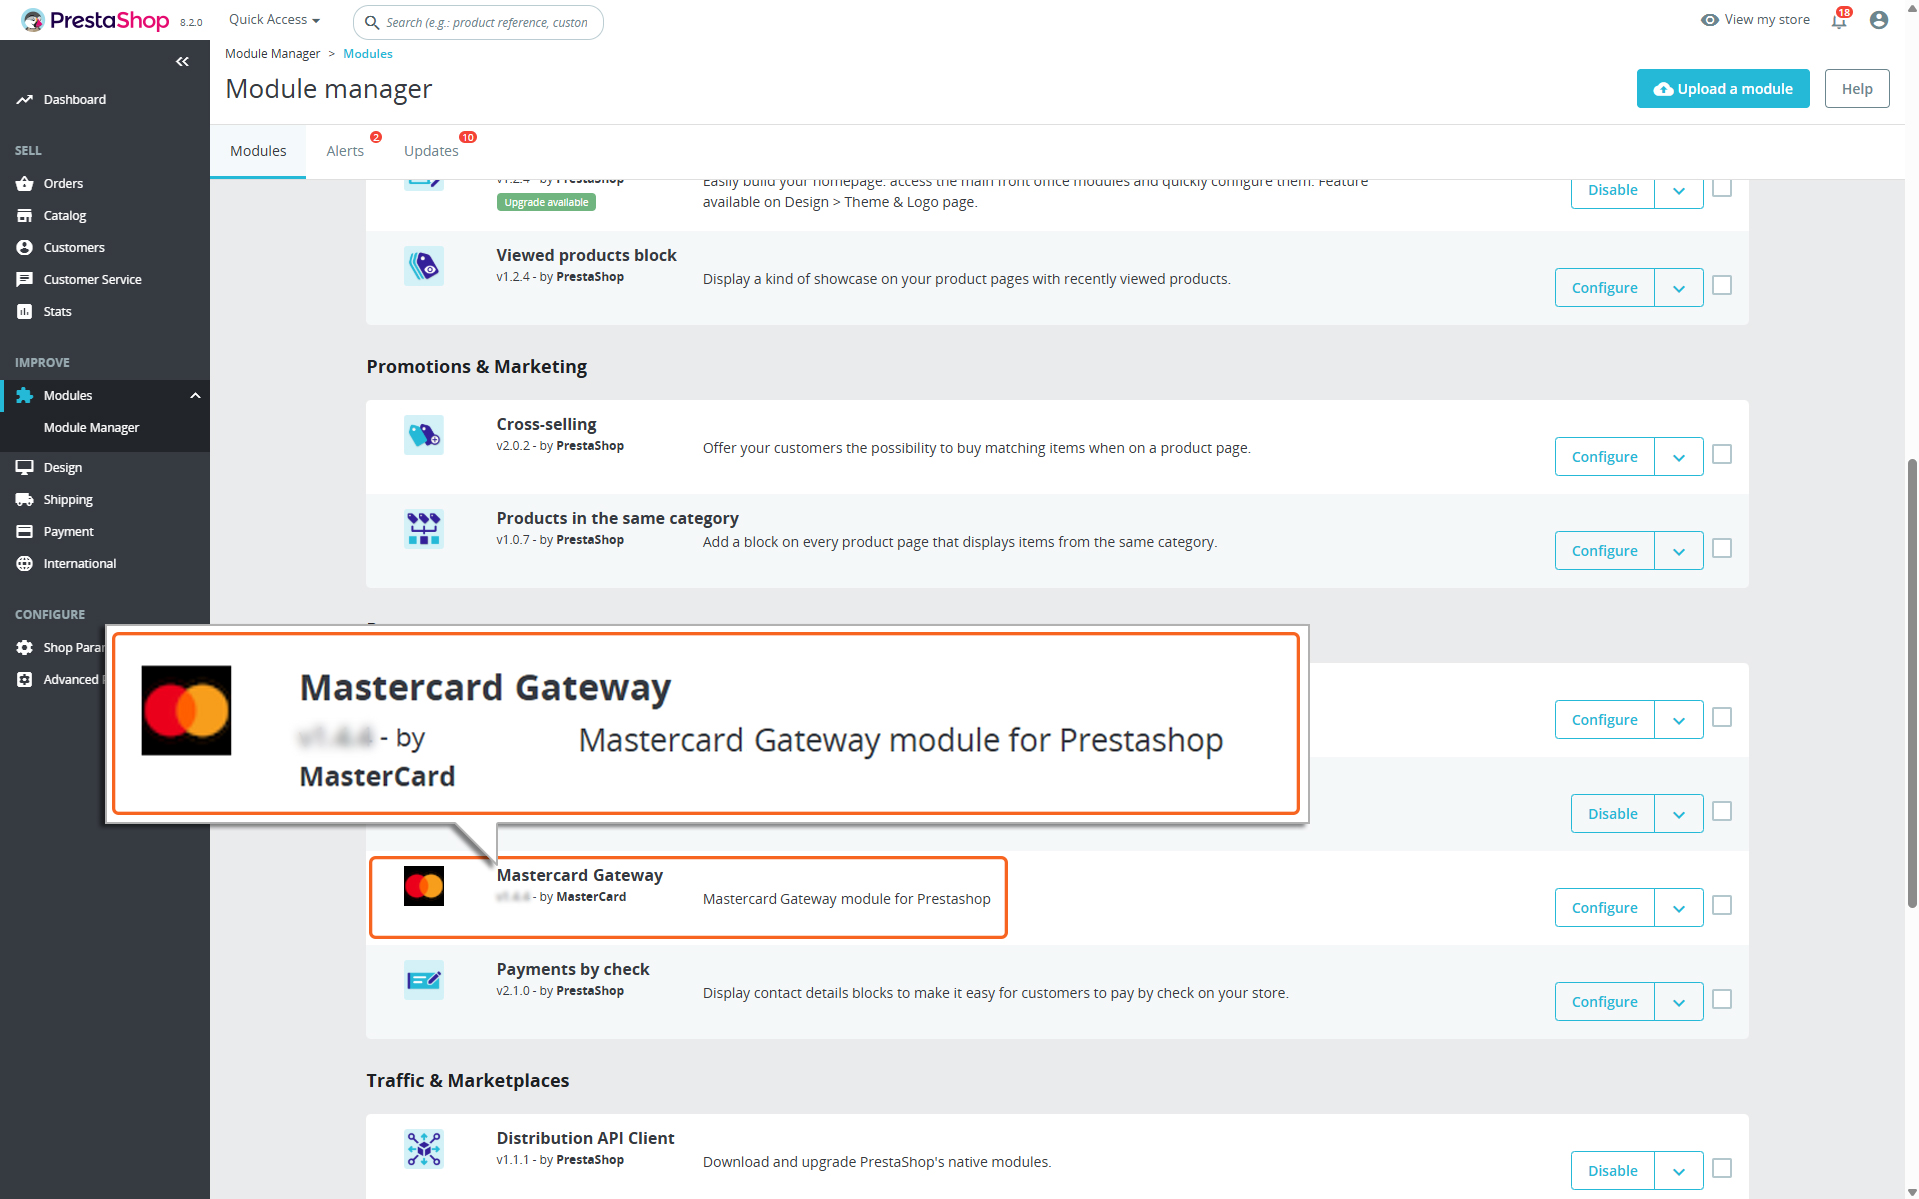
Task: Open Quick Access dropdown menu
Action: pos(274,20)
